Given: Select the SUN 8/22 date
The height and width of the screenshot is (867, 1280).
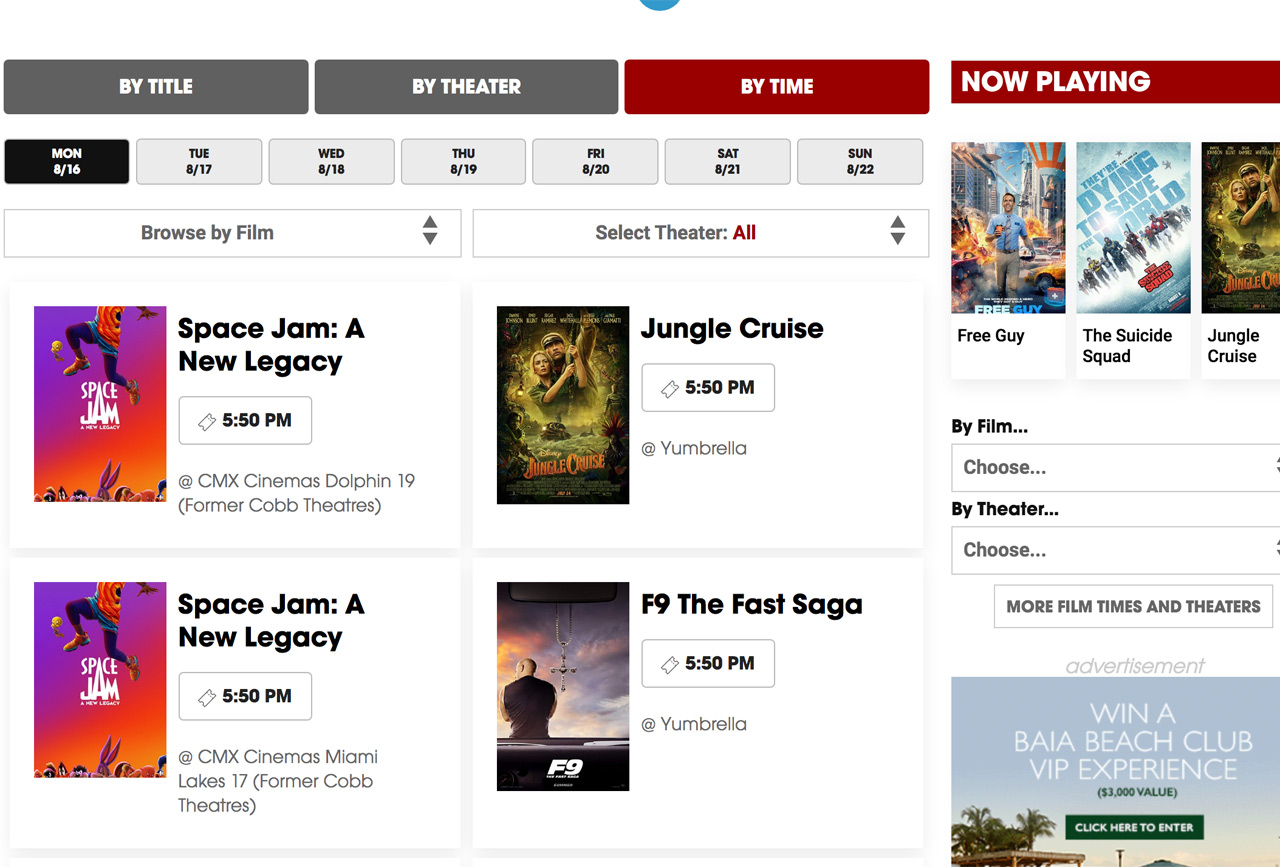Looking at the screenshot, I should coord(860,162).
